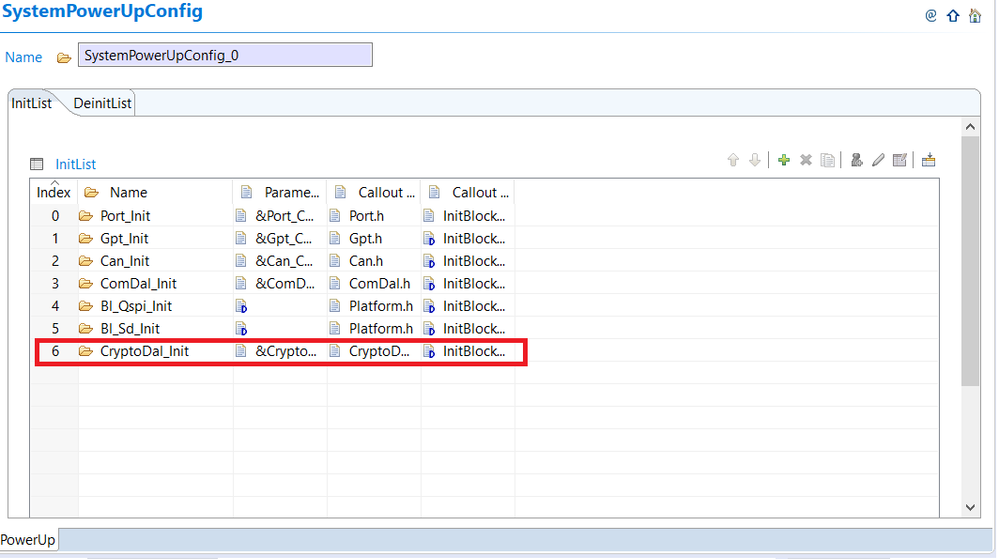Click the move down arrow in InitList toolbar
The width and height of the screenshot is (999, 559).
(755, 160)
